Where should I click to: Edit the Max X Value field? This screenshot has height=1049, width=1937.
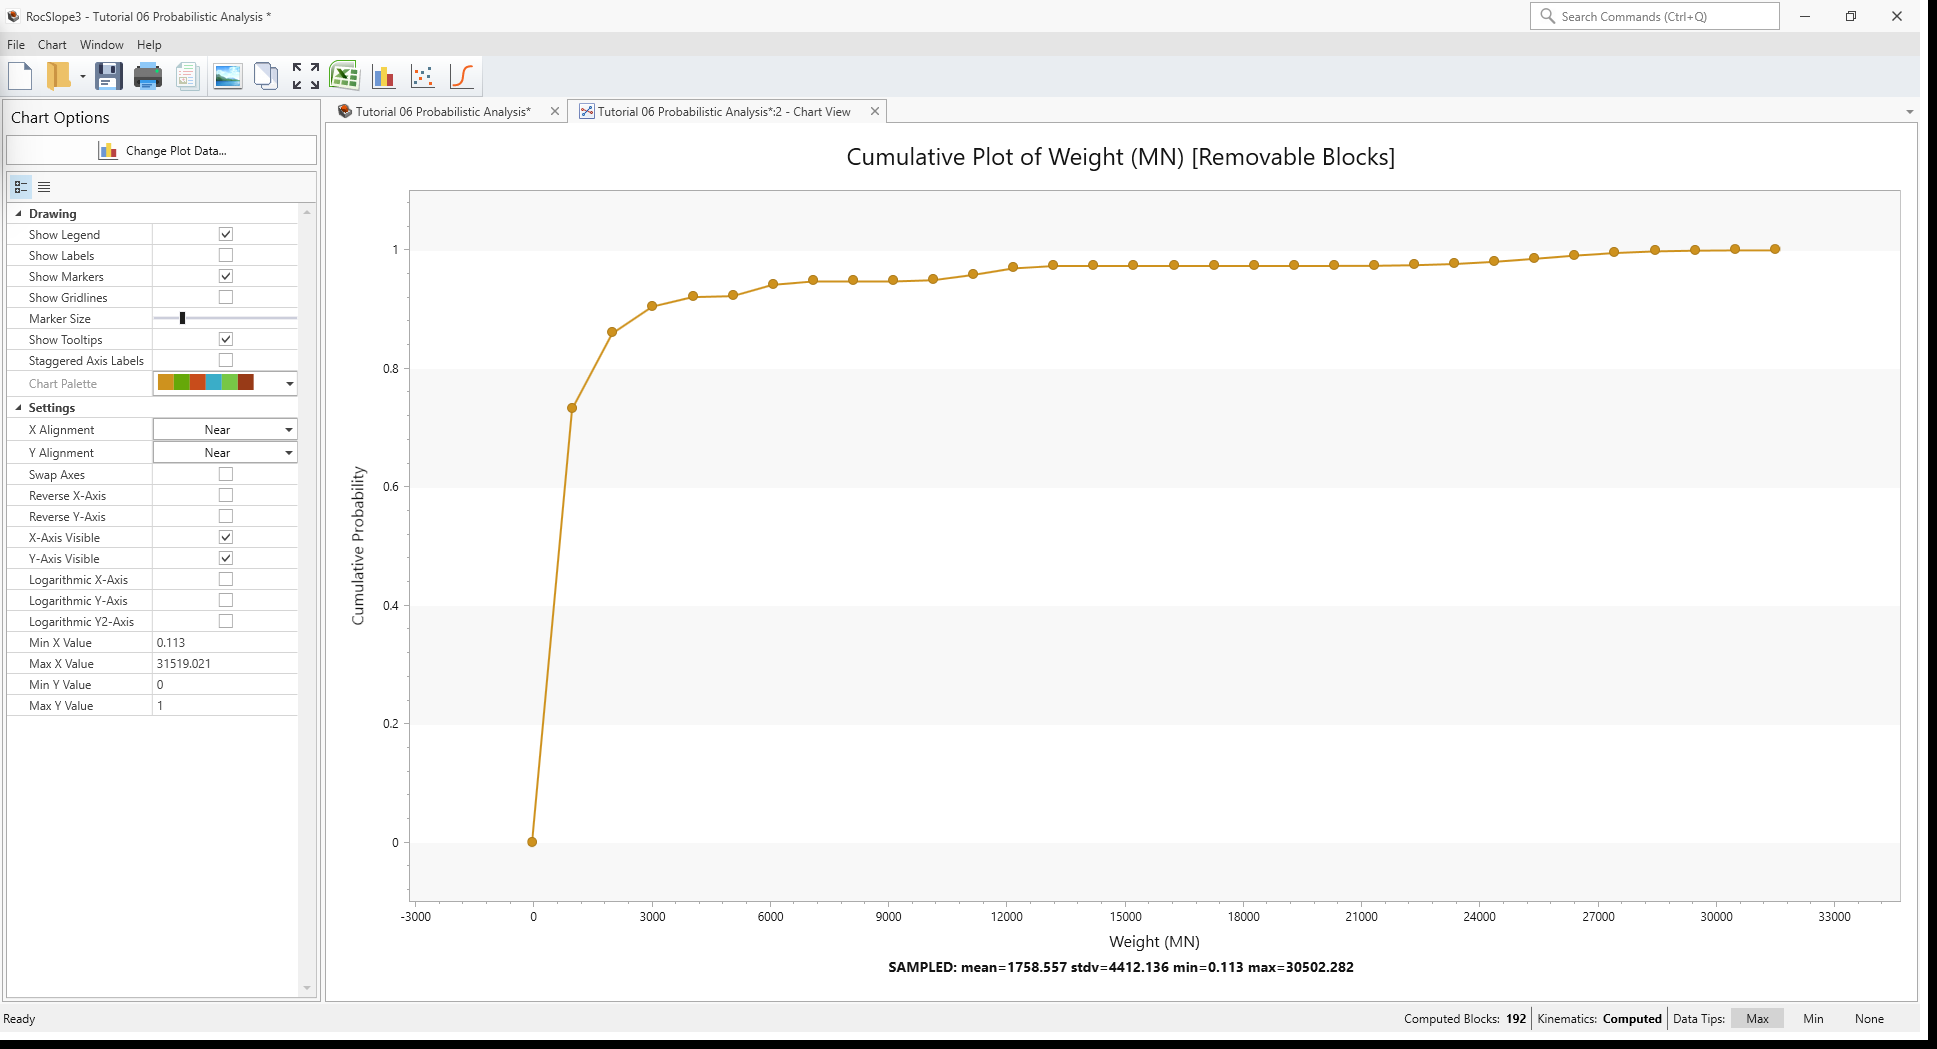(225, 664)
